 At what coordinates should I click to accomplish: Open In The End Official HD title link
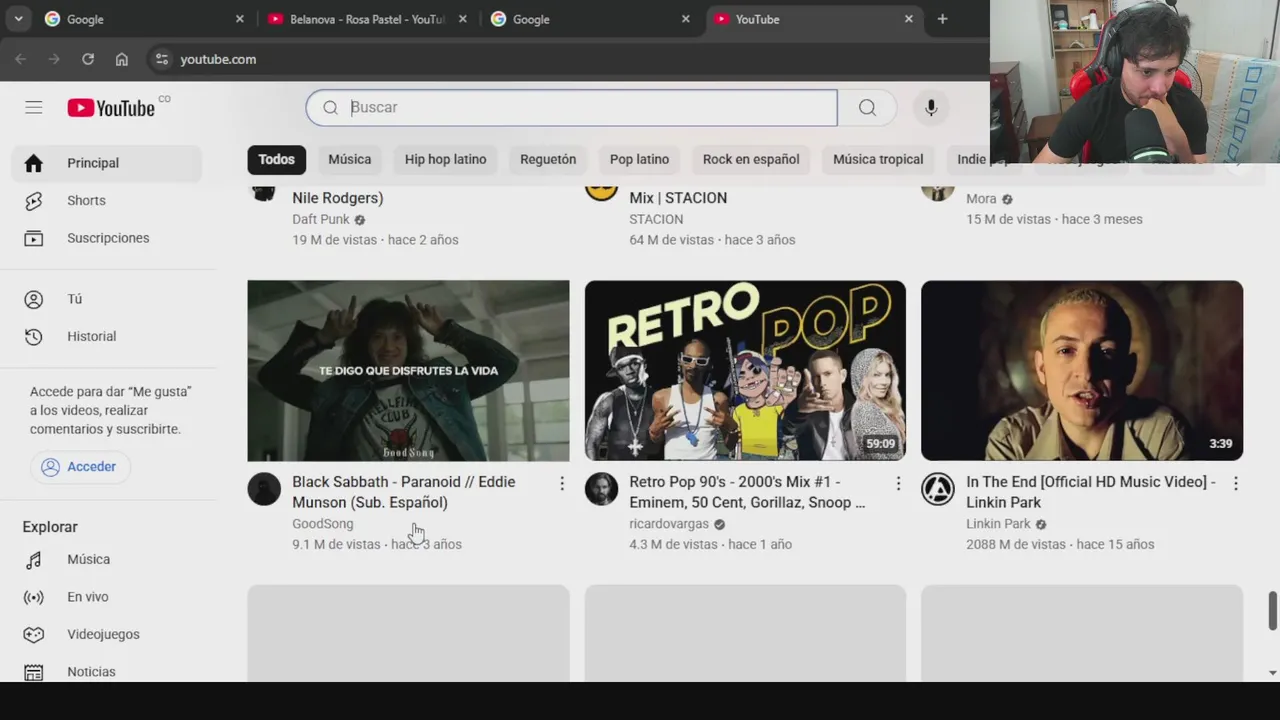[1091, 492]
